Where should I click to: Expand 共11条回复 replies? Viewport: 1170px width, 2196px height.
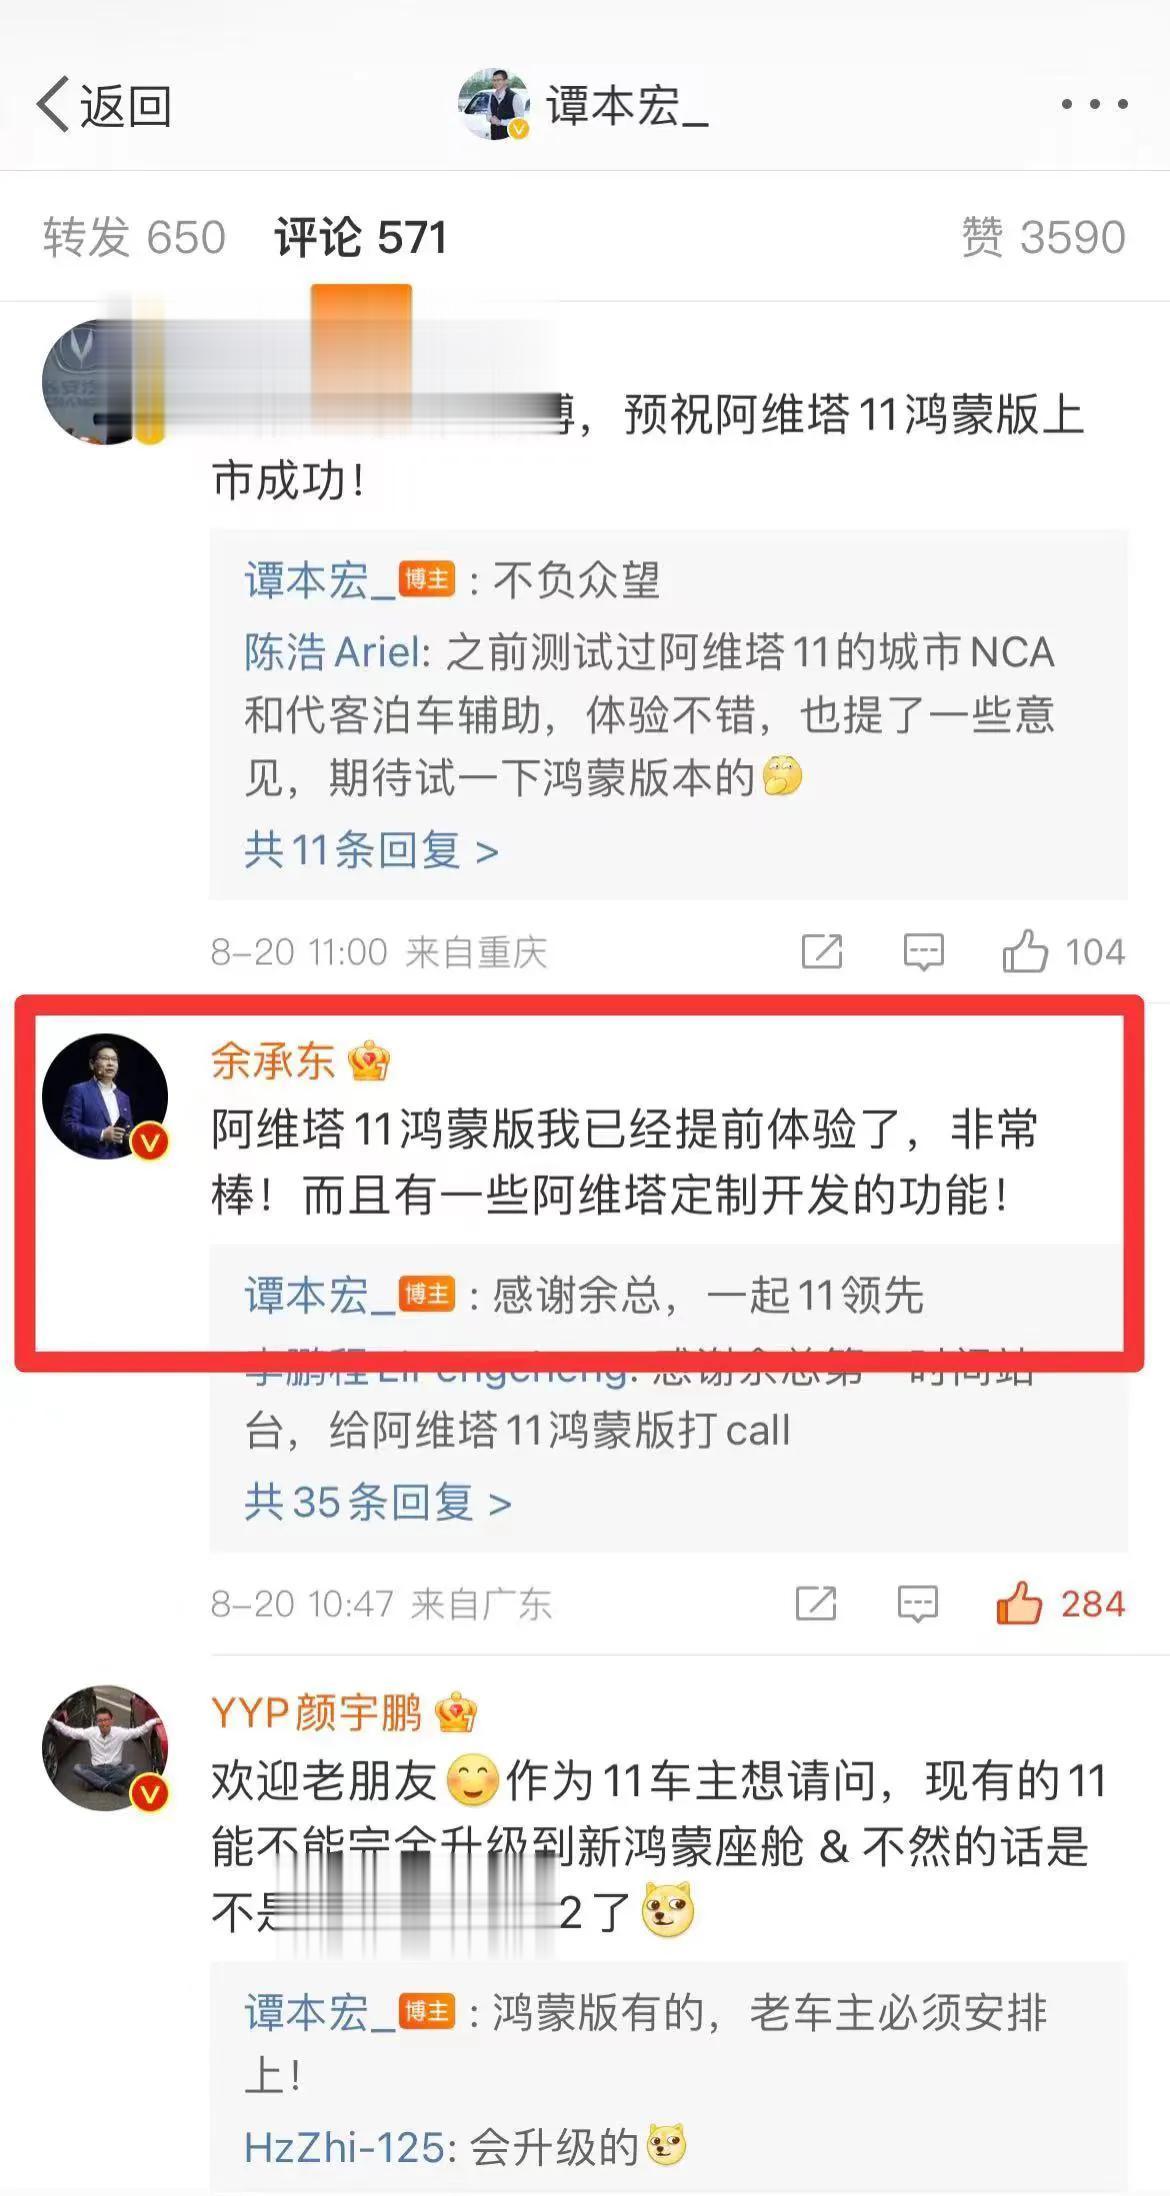[x=371, y=851]
